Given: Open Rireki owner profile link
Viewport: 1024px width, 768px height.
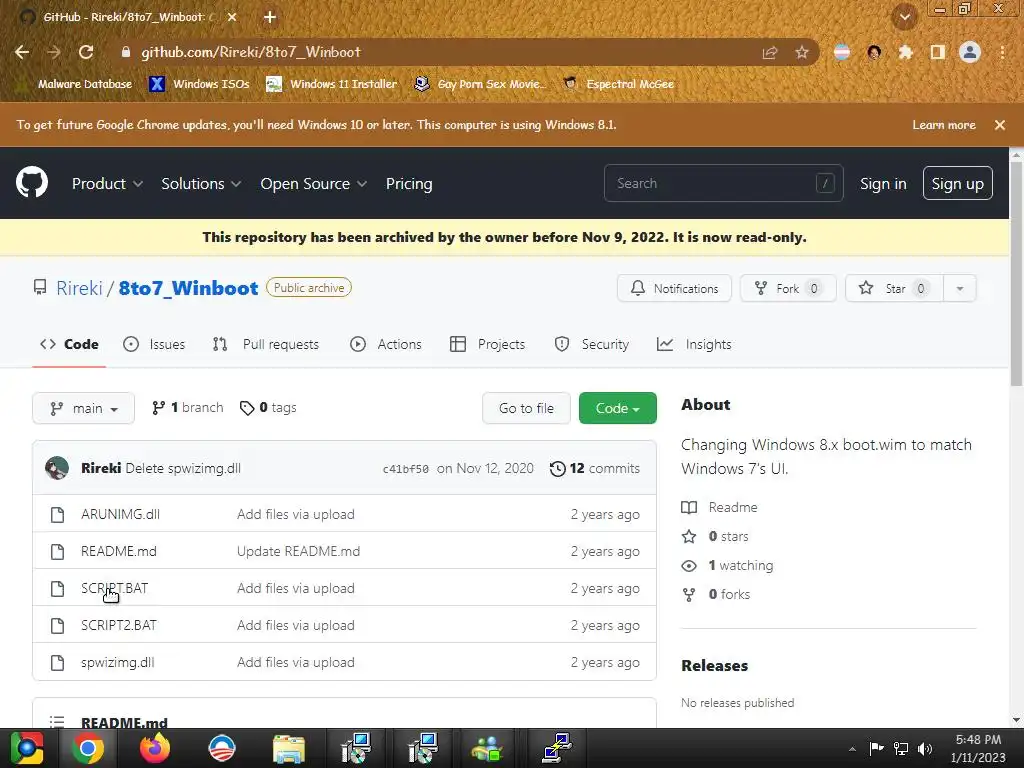Looking at the screenshot, I should coord(79,288).
